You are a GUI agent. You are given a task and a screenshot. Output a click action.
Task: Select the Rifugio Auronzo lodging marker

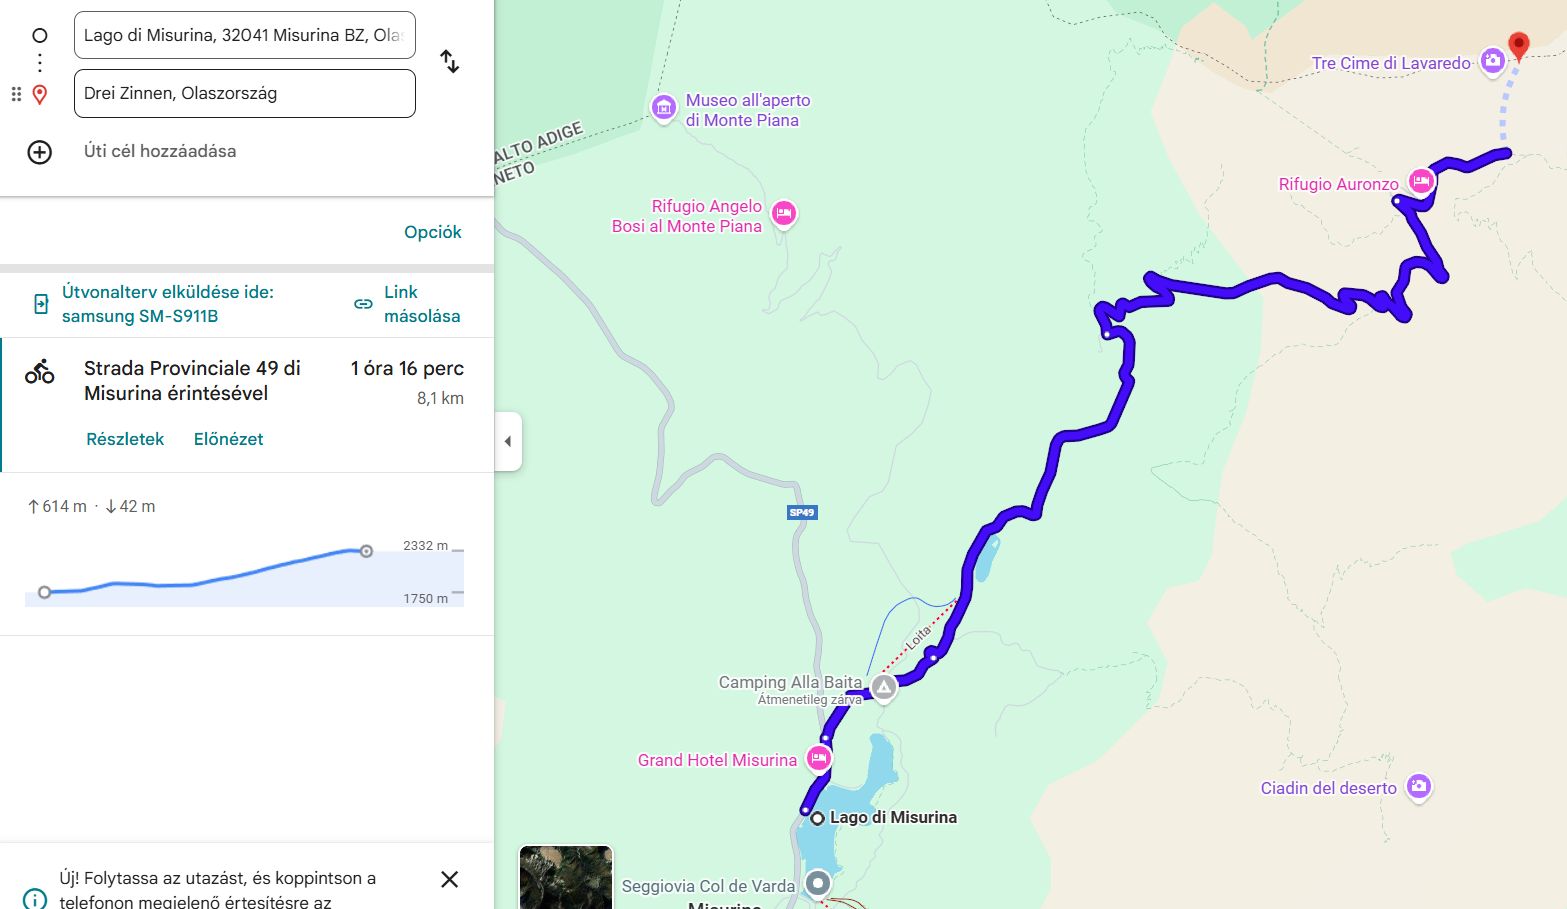[1421, 181]
